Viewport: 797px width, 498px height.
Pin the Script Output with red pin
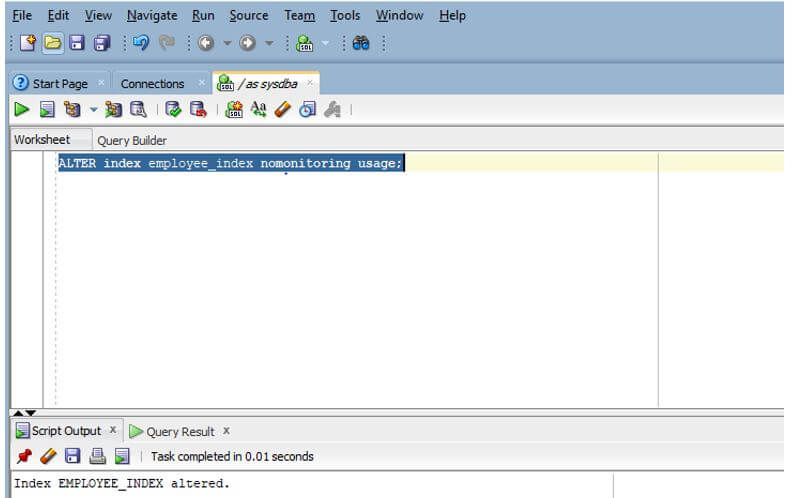24,456
